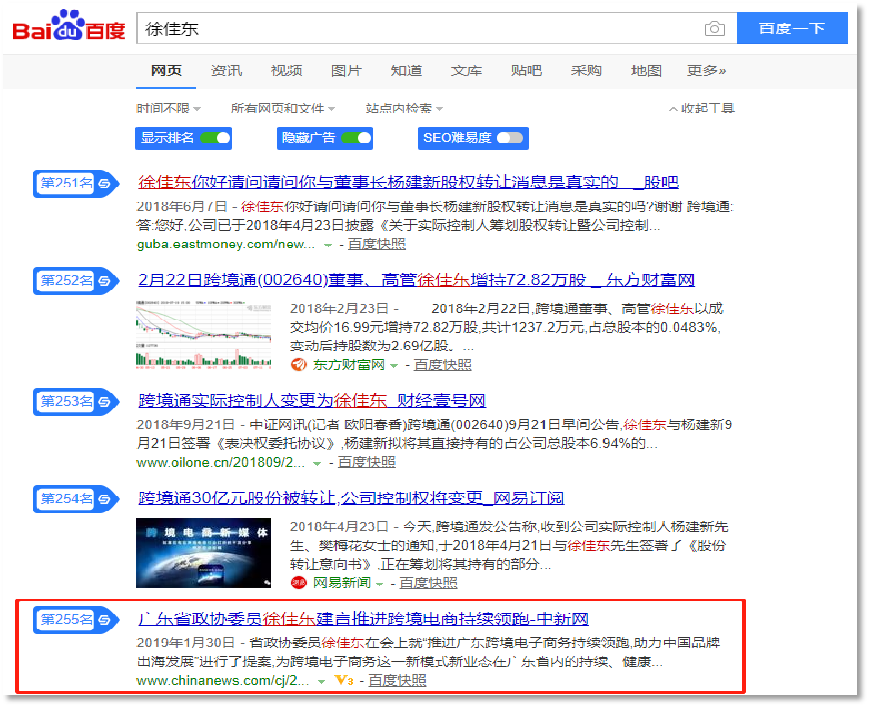The height and width of the screenshot is (707, 869).
Task: Collapse tools via 收起工具
Action: pyautogui.click(x=702, y=108)
